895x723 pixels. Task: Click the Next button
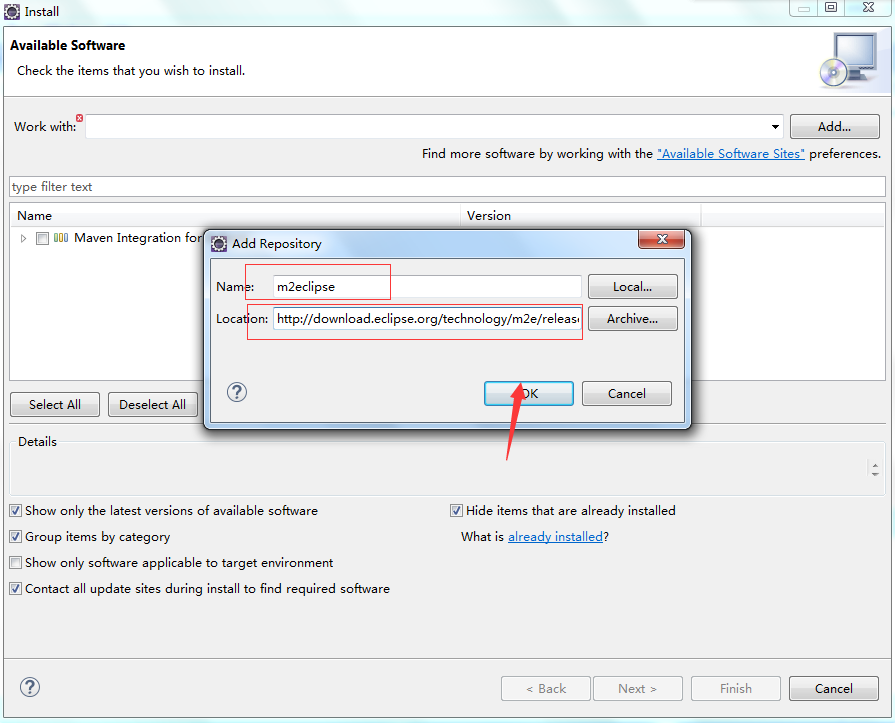click(638, 689)
